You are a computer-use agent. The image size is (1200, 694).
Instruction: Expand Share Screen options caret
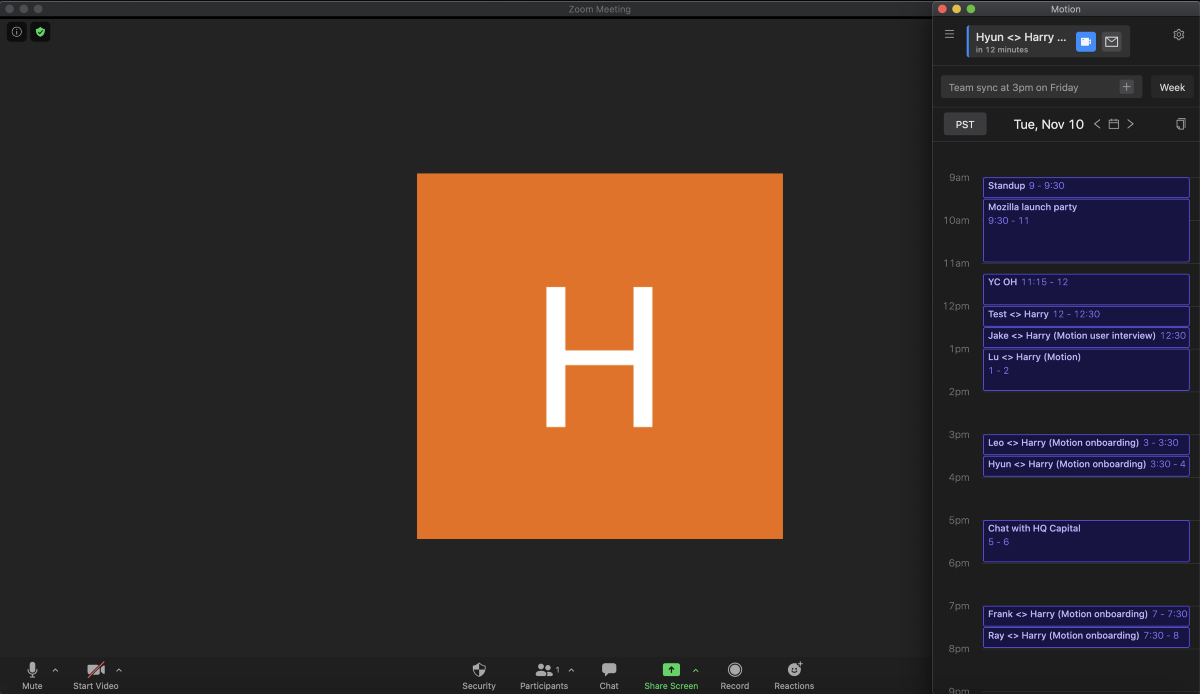click(x=696, y=670)
